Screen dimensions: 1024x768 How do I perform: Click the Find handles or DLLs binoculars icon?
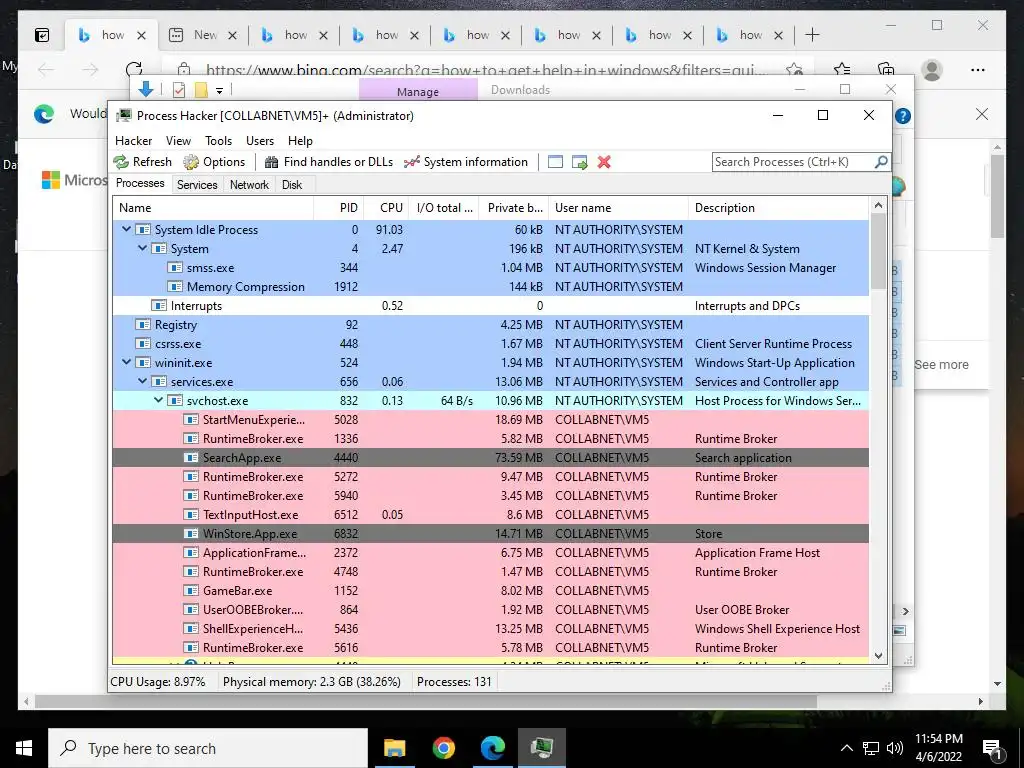pos(272,162)
